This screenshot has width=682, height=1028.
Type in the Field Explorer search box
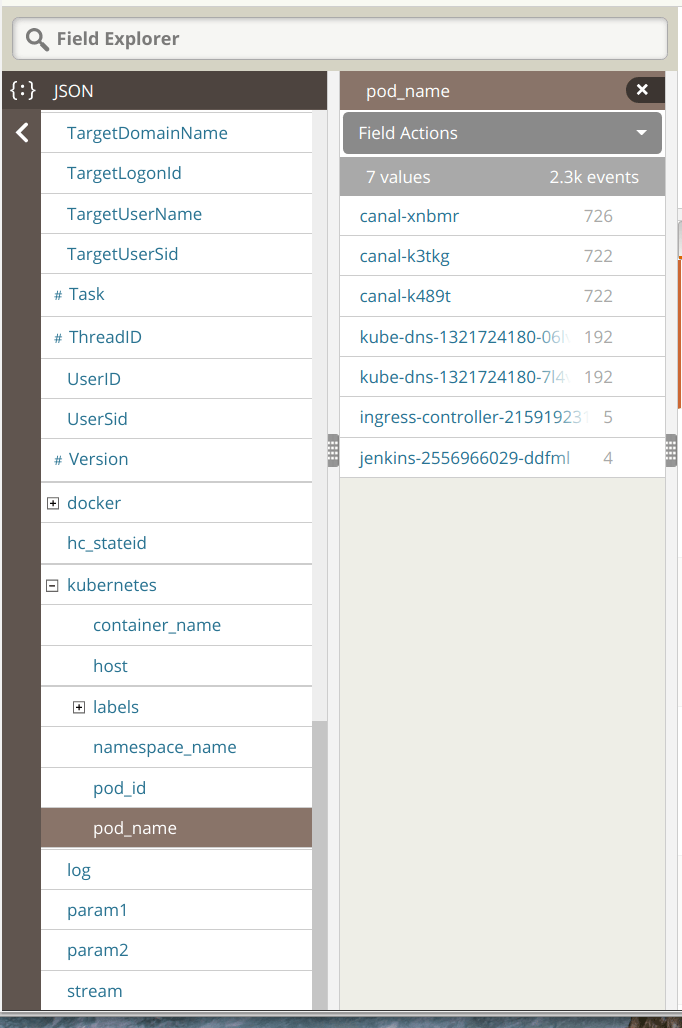[x=350, y=39]
